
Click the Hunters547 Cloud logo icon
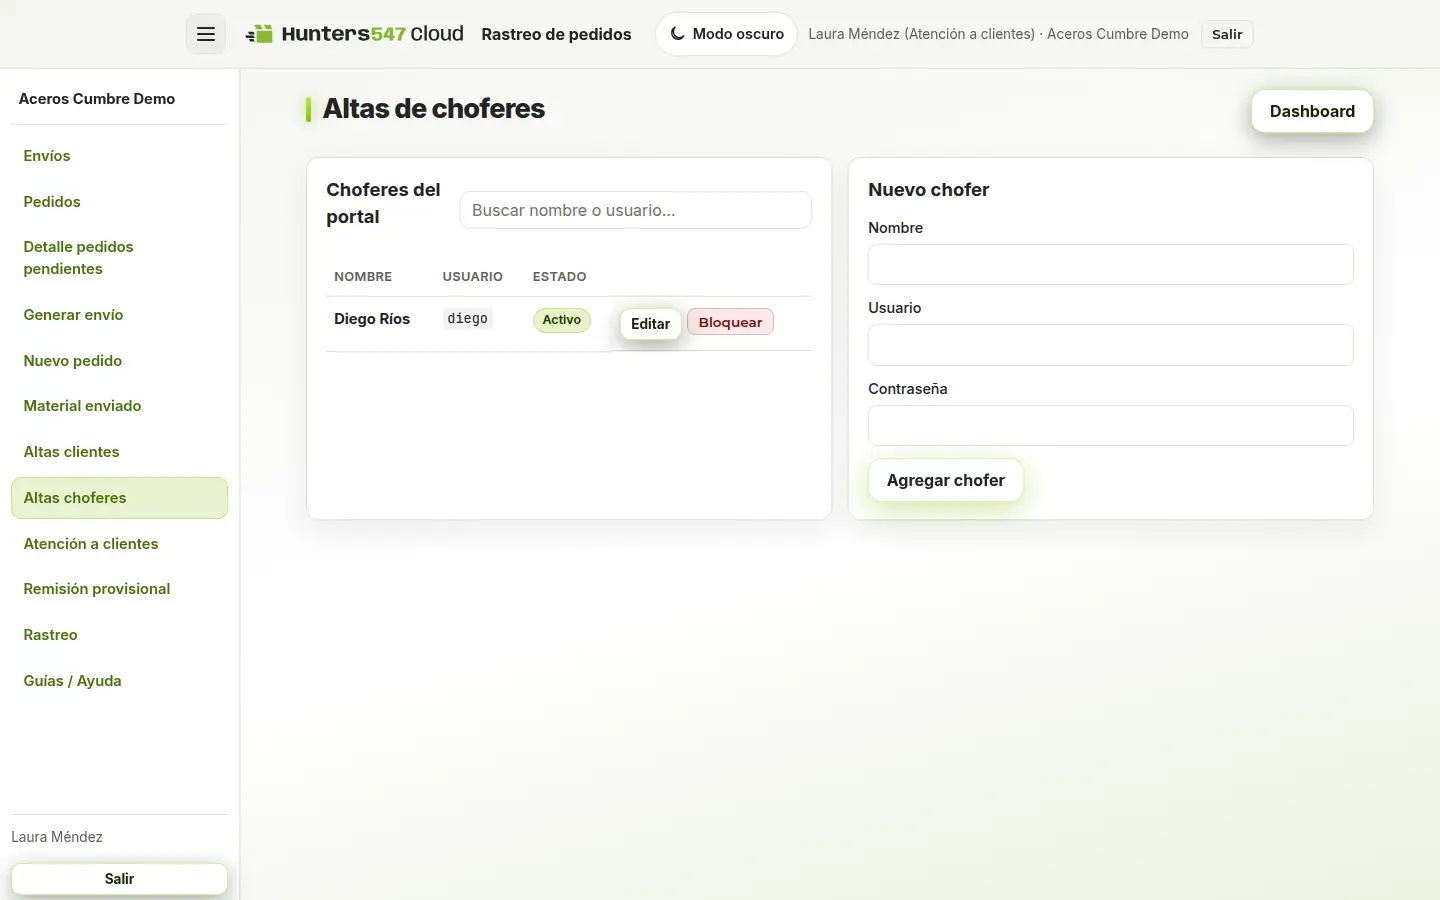click(x=260, y=34)
